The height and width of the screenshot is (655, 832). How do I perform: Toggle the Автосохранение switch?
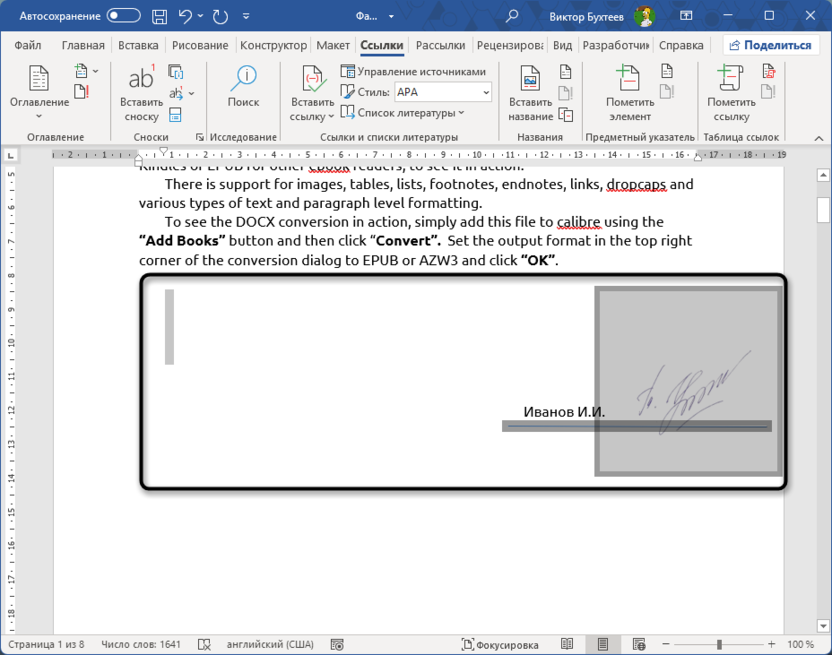coord(123,16)
